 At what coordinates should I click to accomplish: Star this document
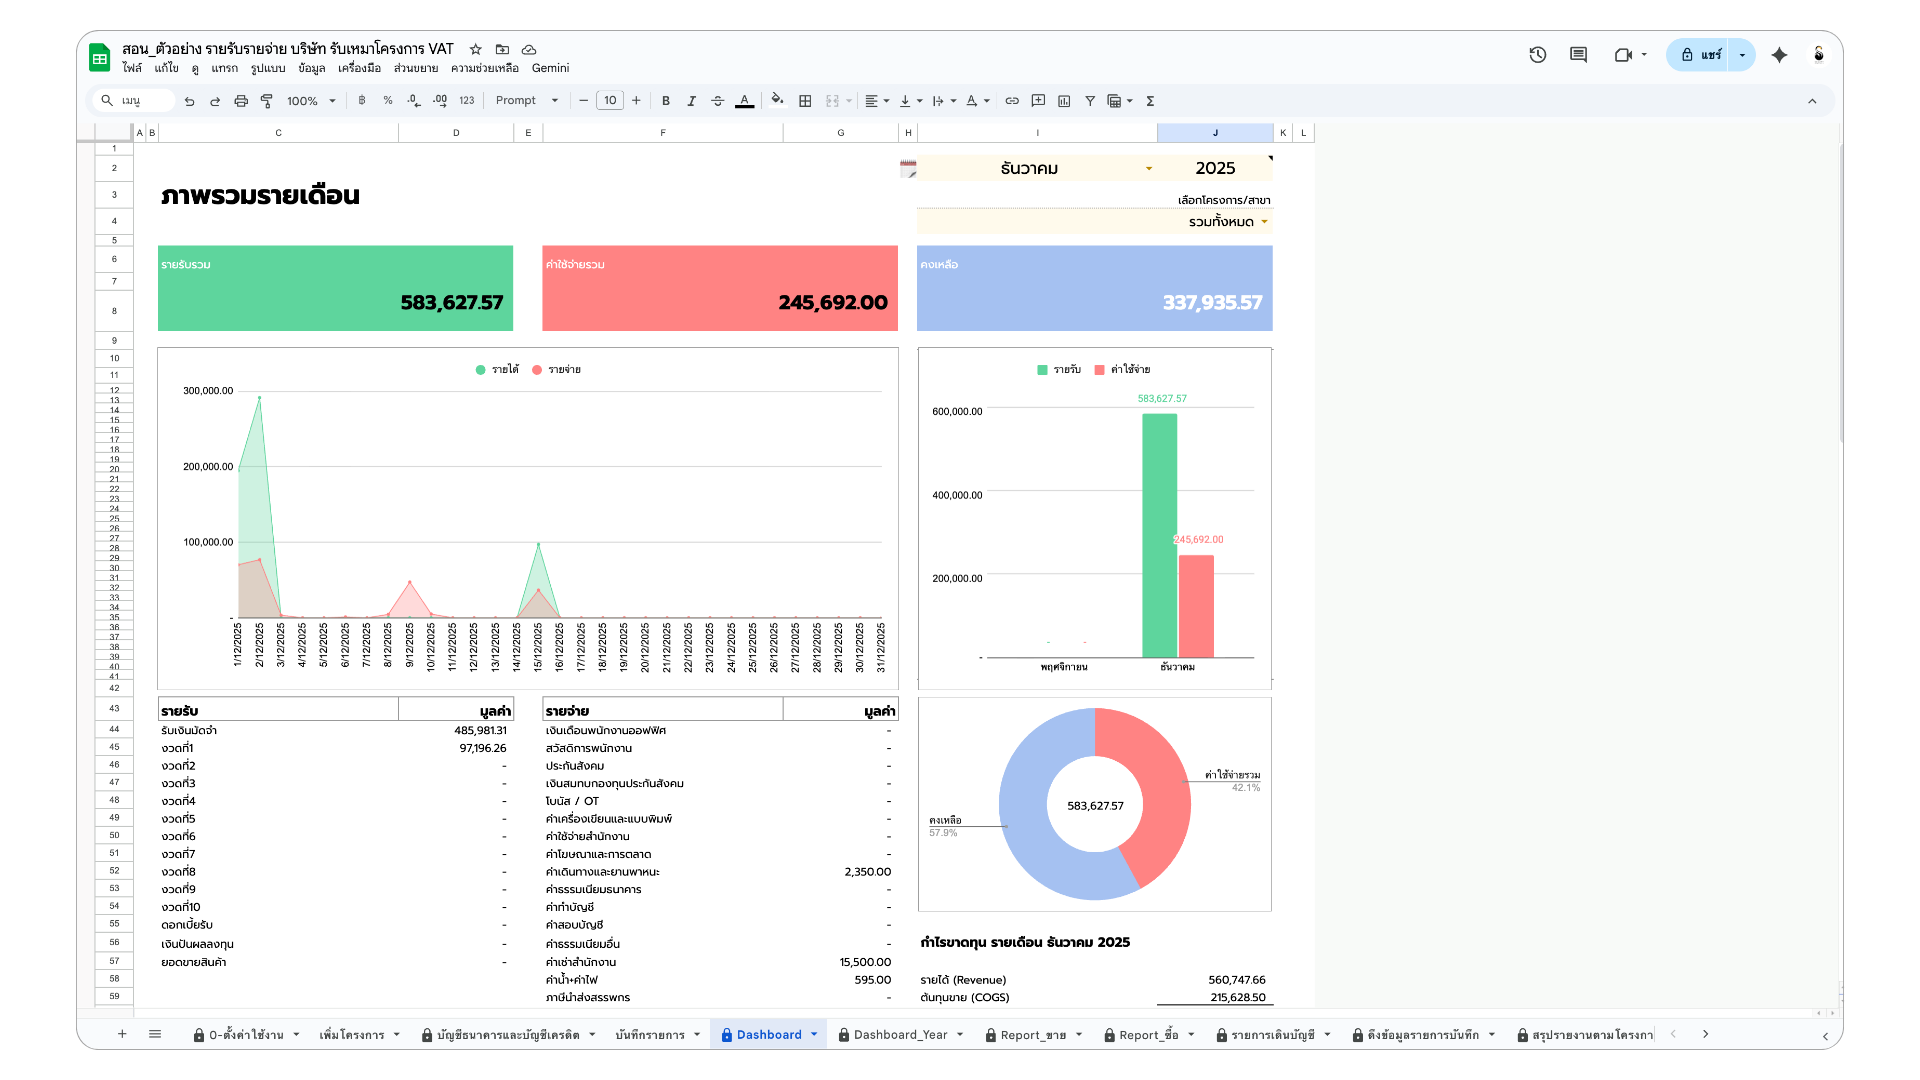click(476, 49)
